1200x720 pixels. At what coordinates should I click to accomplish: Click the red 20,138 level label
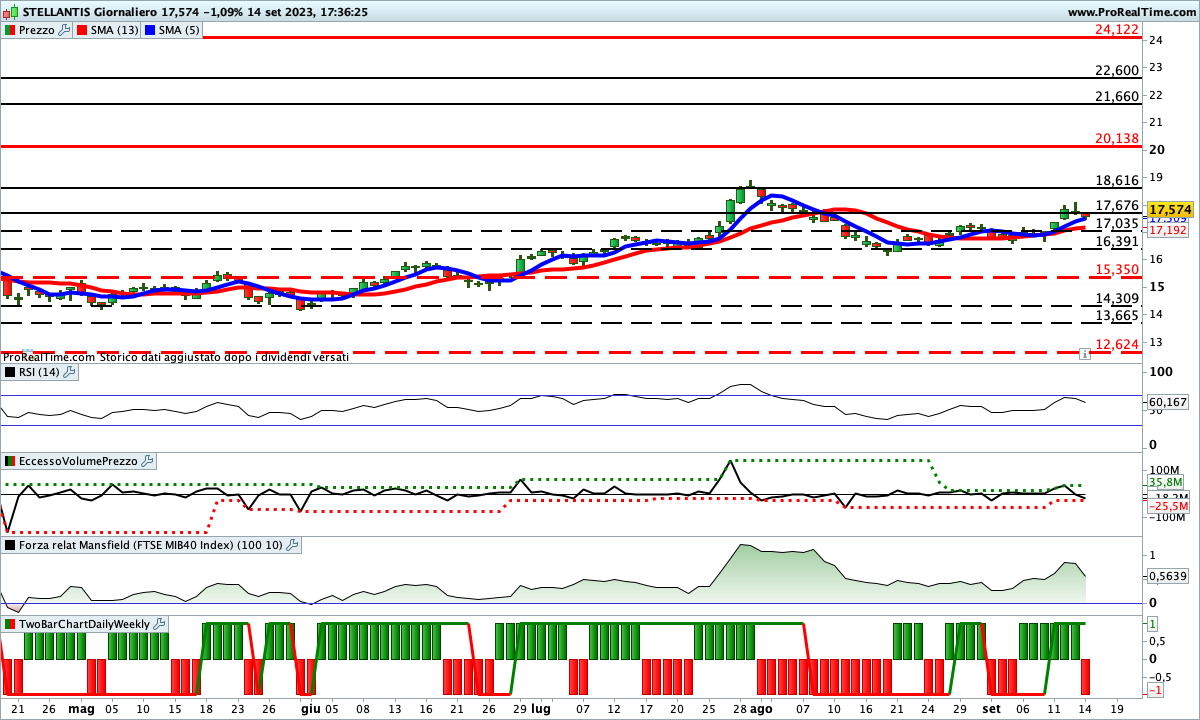(x=1117, y=138)
